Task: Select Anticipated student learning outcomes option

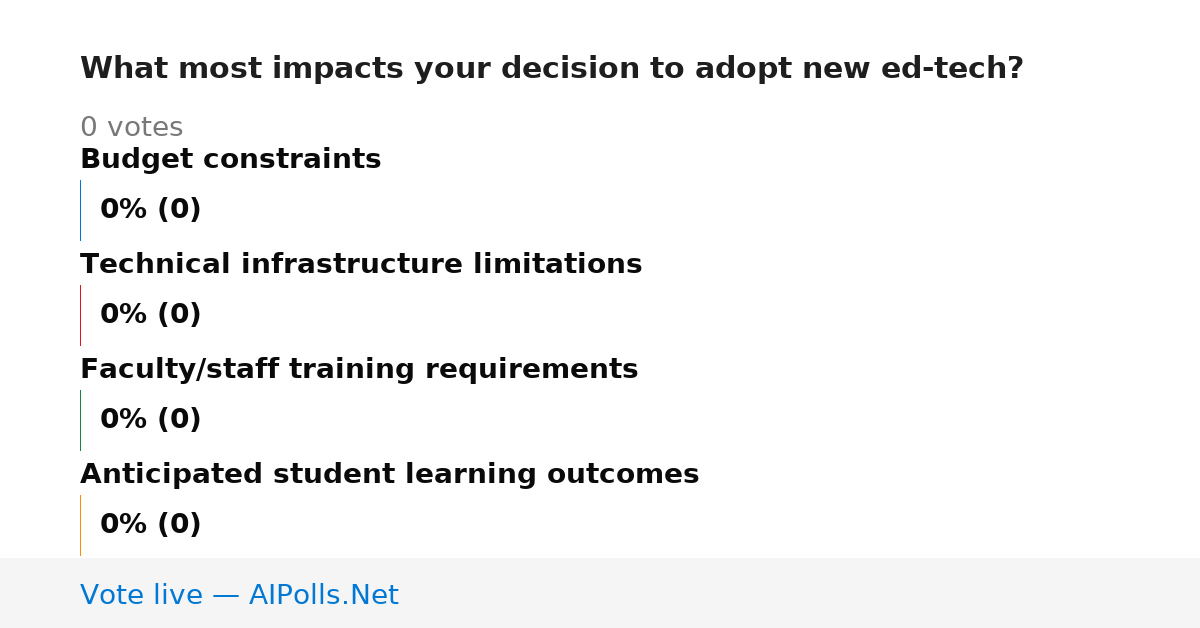Action: tap(389, 475)
